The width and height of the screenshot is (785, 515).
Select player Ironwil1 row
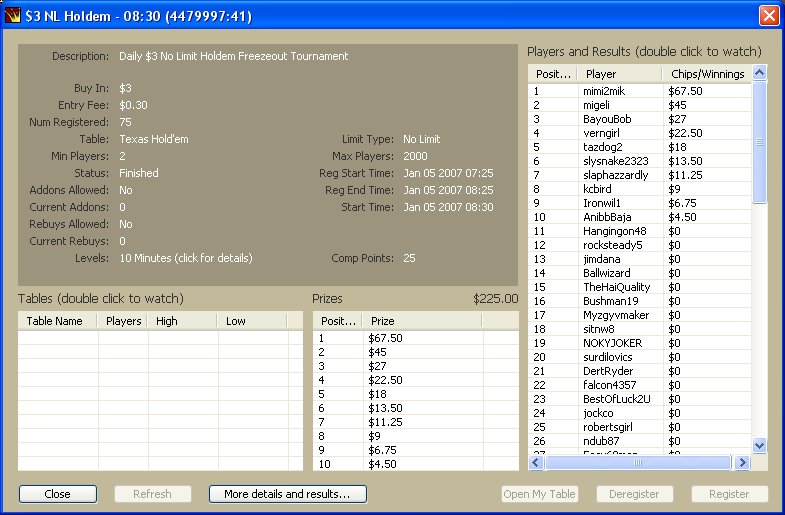coord(640,203)
